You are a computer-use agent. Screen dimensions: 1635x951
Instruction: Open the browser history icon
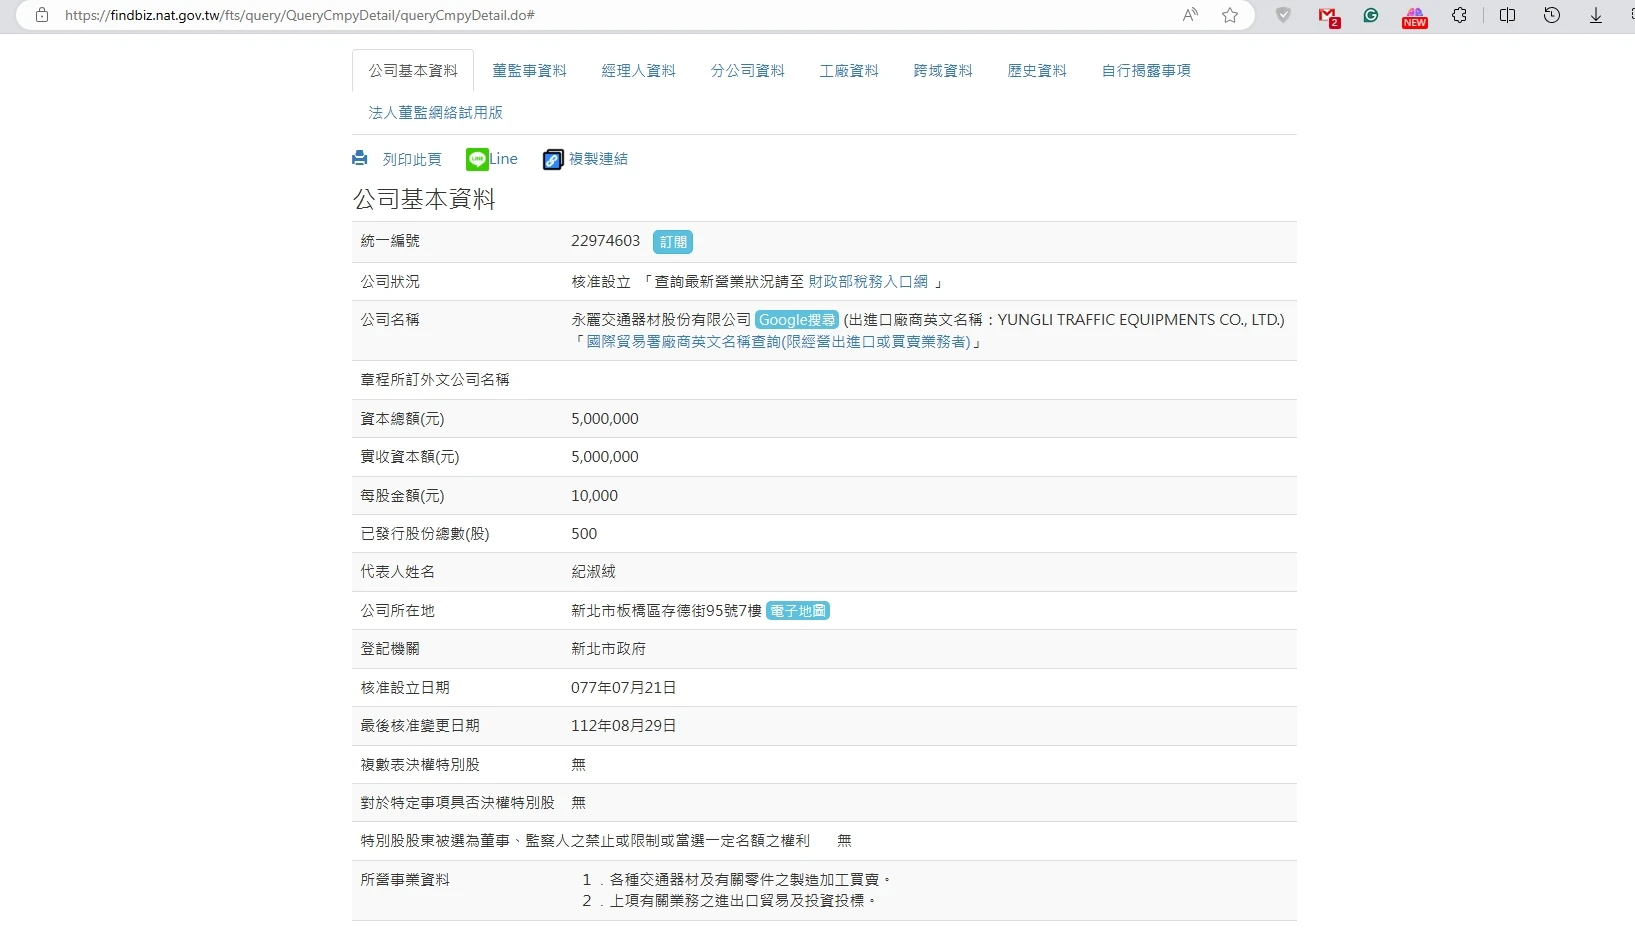click(x=1552, y=15)
